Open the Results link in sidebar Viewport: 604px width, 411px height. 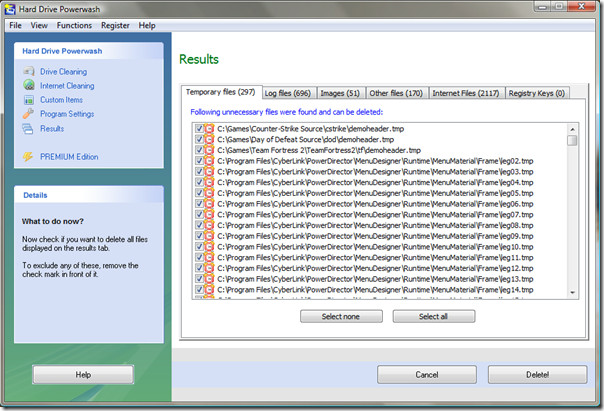[x=52, y=129]
